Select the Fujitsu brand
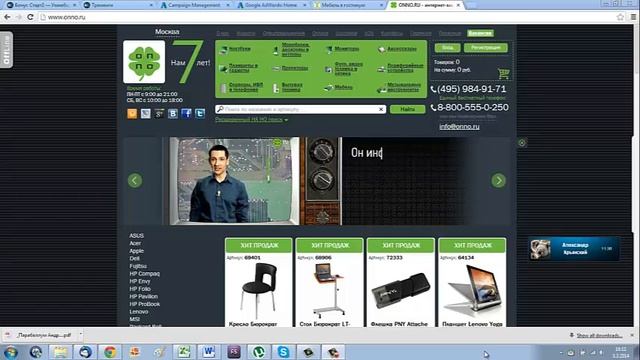 [x=138, y=266]
